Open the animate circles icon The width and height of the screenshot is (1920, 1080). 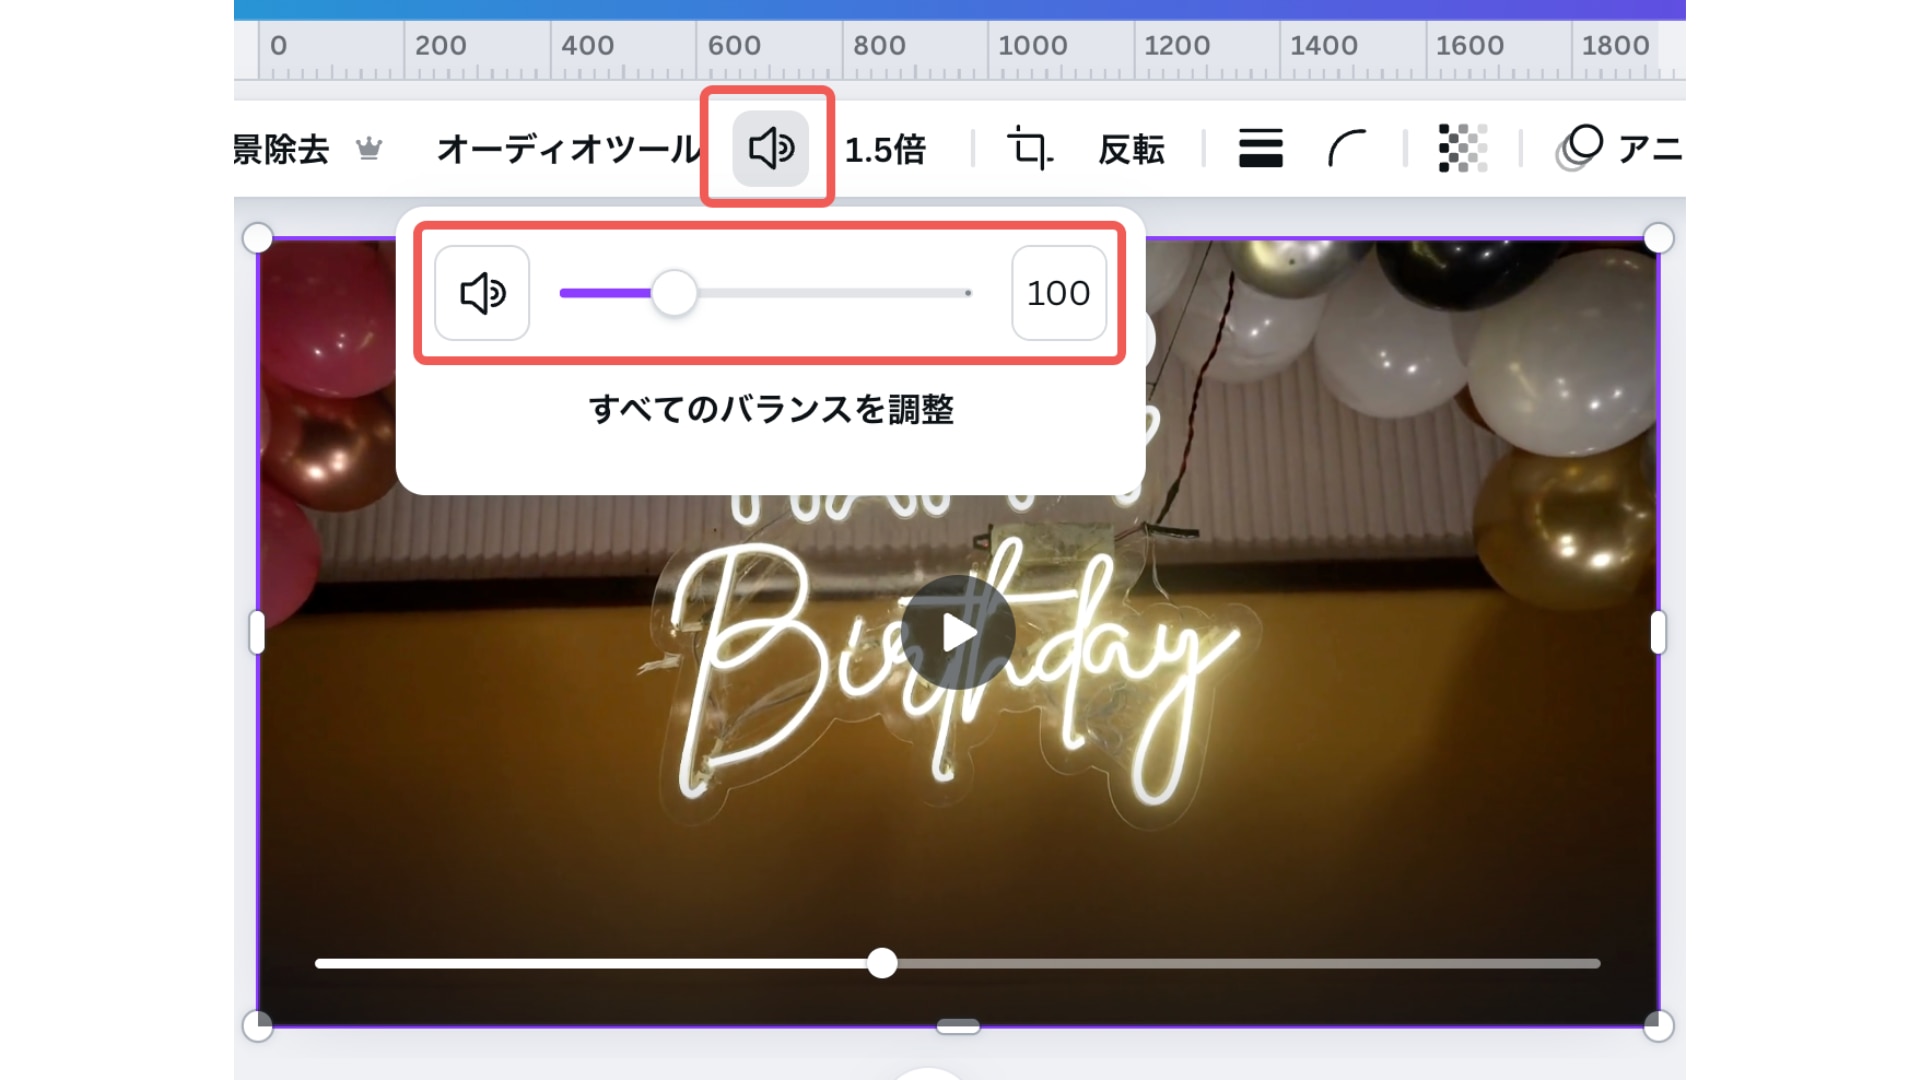point(1579,148)
